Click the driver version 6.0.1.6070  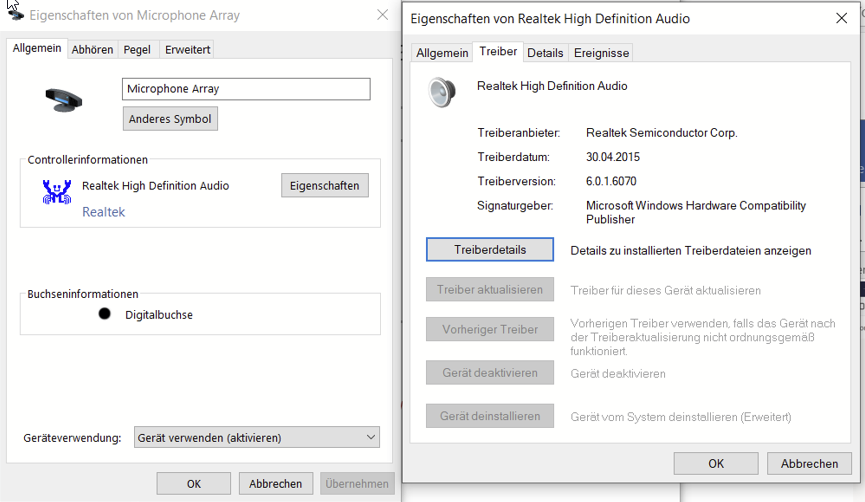611,181
